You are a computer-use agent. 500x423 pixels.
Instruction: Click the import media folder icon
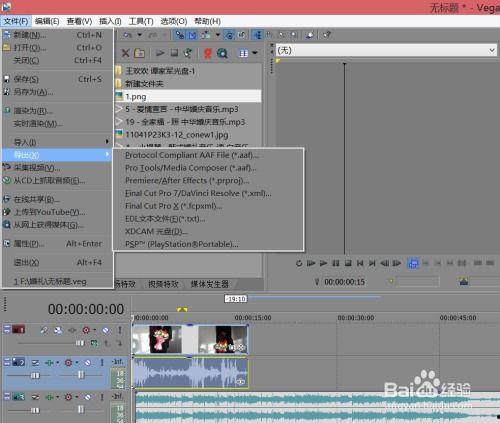click(x=139, y=53)
